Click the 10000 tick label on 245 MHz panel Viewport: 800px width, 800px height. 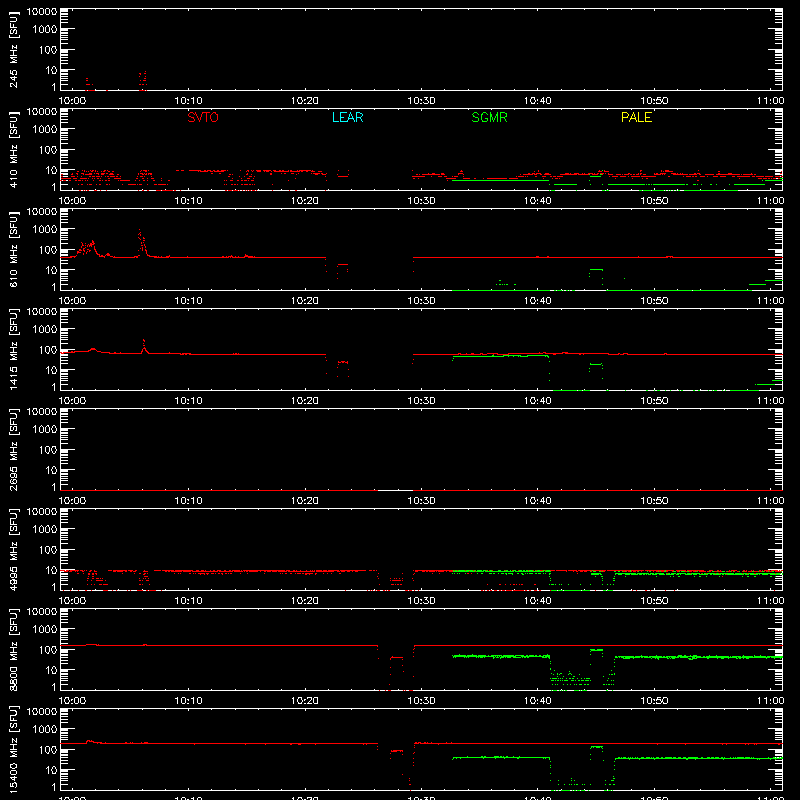point(42,12)
